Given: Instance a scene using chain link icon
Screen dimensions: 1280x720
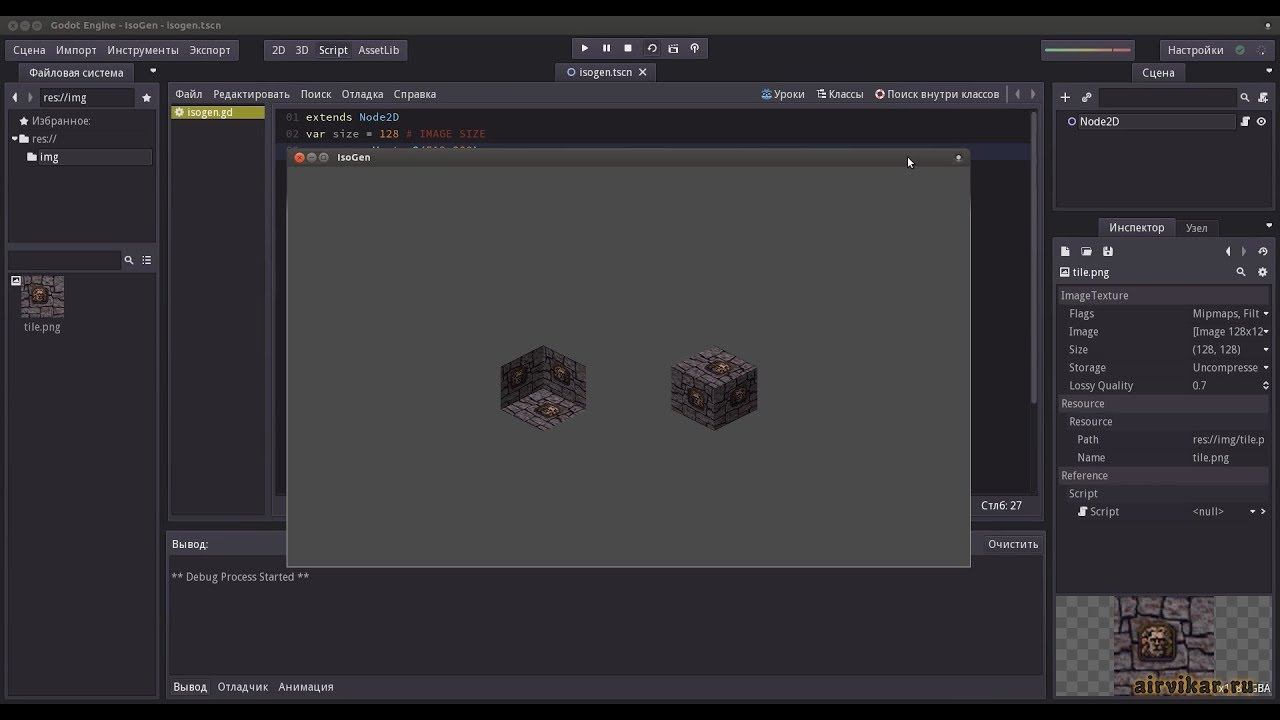Looking at the screenshot, I should [1086, 97].
